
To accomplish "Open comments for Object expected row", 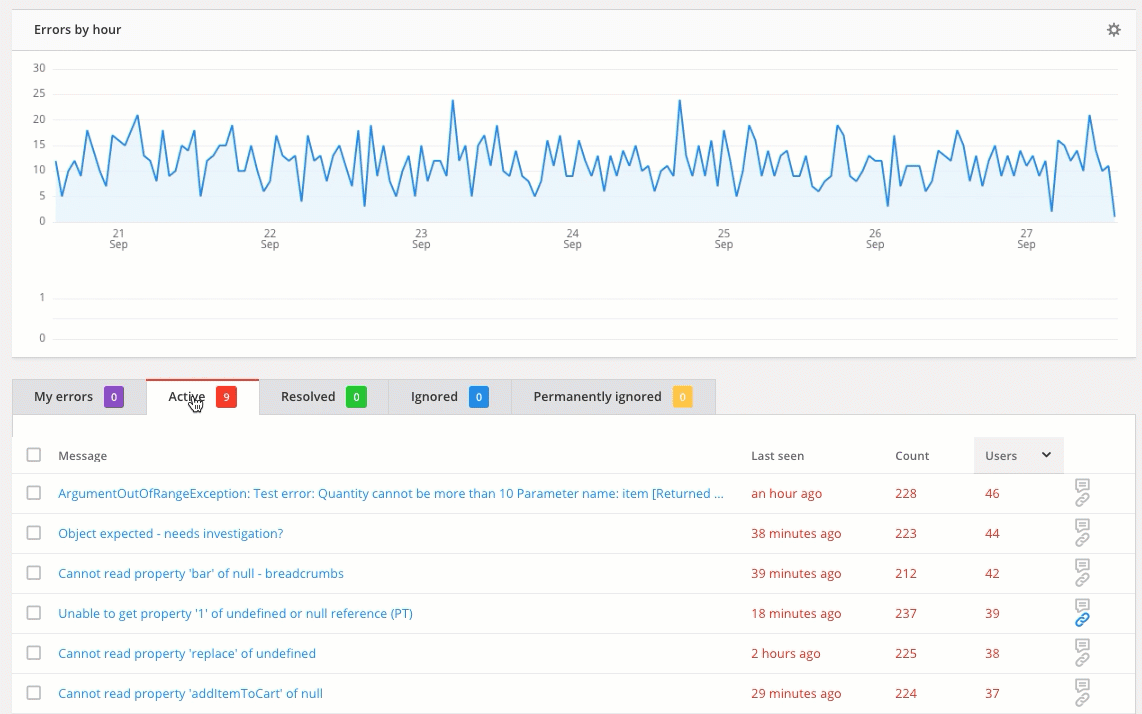I will tap(1082, 525).
